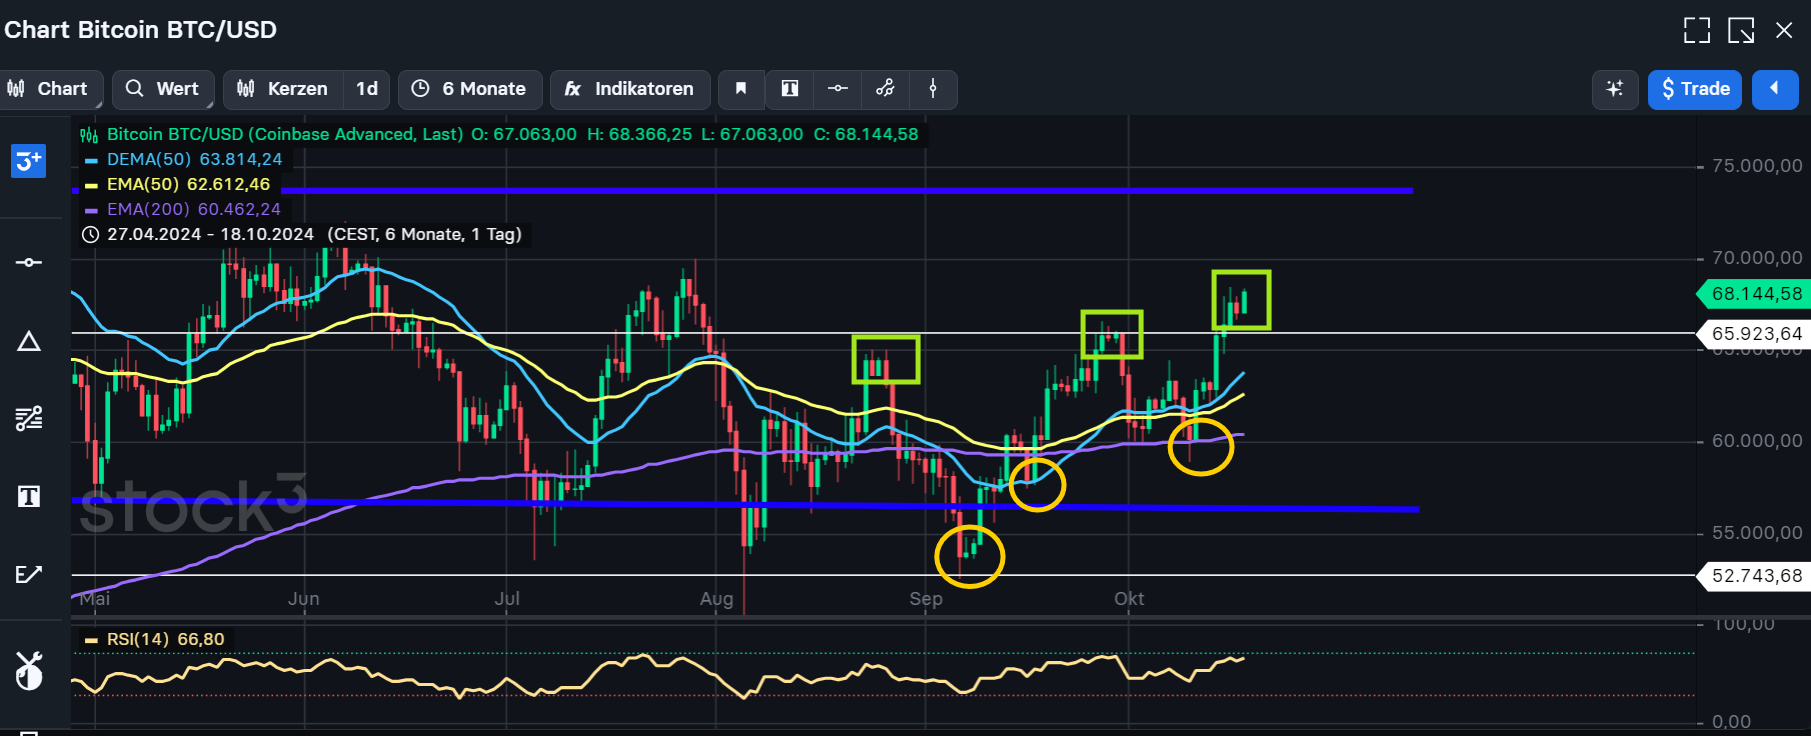Select the horizontal line tool in the top toolbar
Image resolution: width=1811 pixels, height=736 pixels.
(838, 89)
